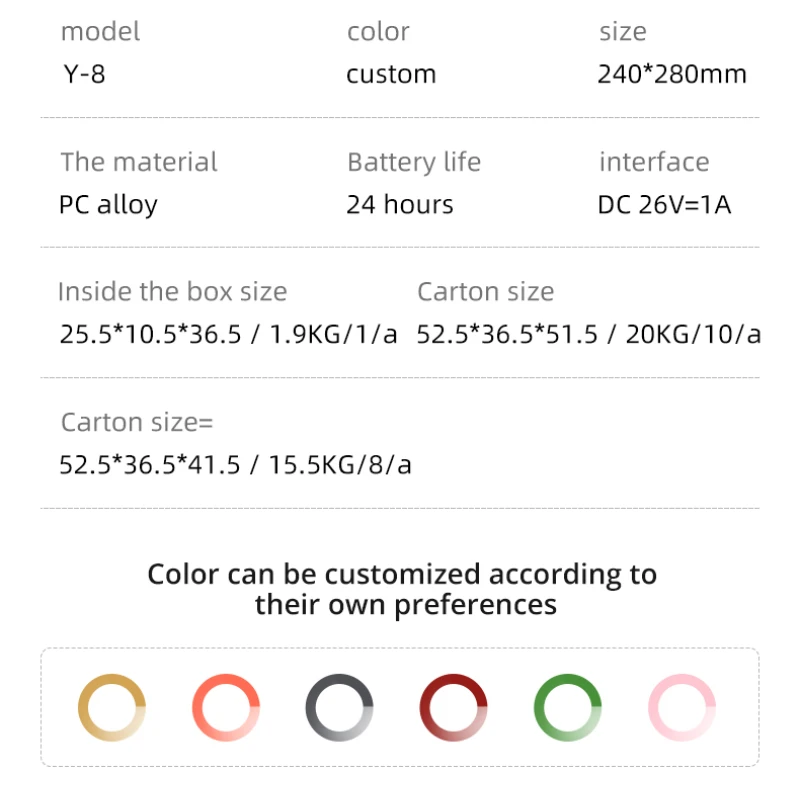
Task: Click the model value Y-8
Action: 83,75
